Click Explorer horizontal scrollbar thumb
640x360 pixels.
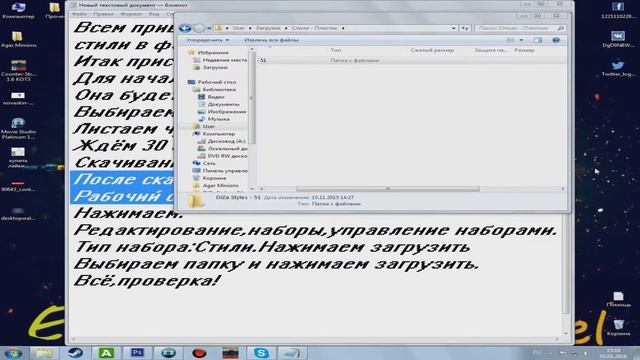click(387, 189)
